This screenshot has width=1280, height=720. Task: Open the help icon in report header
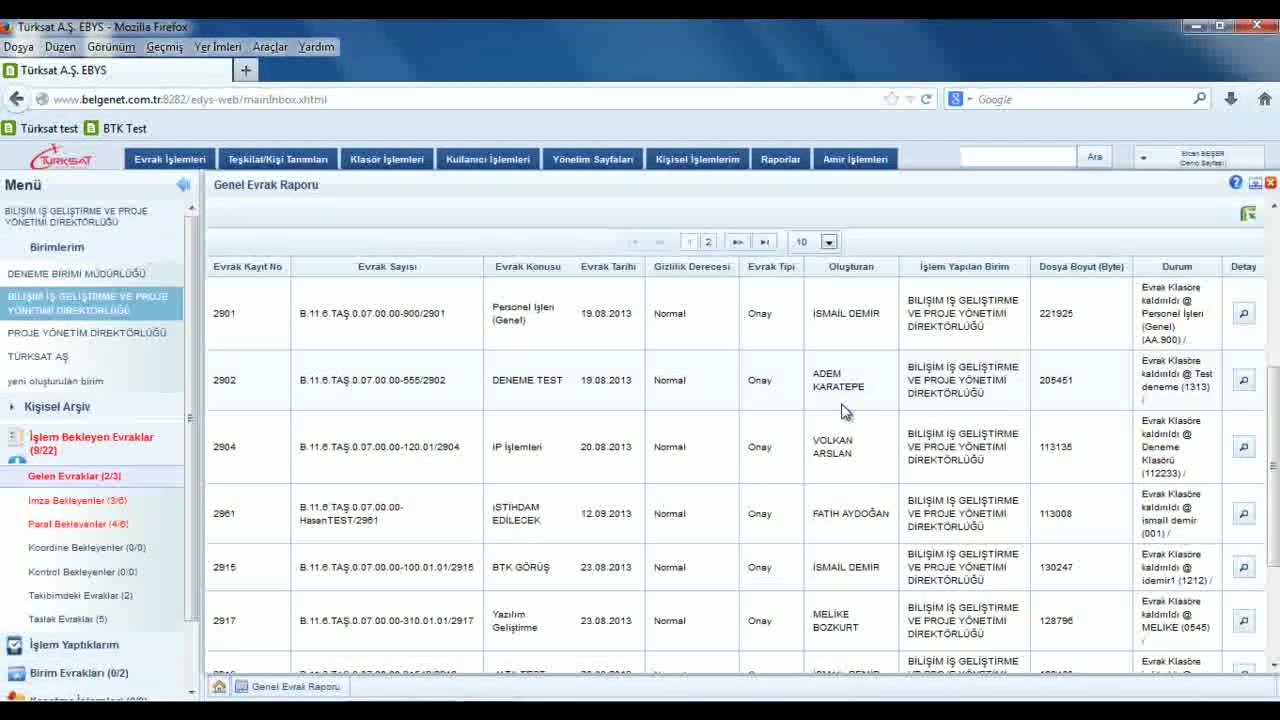1236,183
